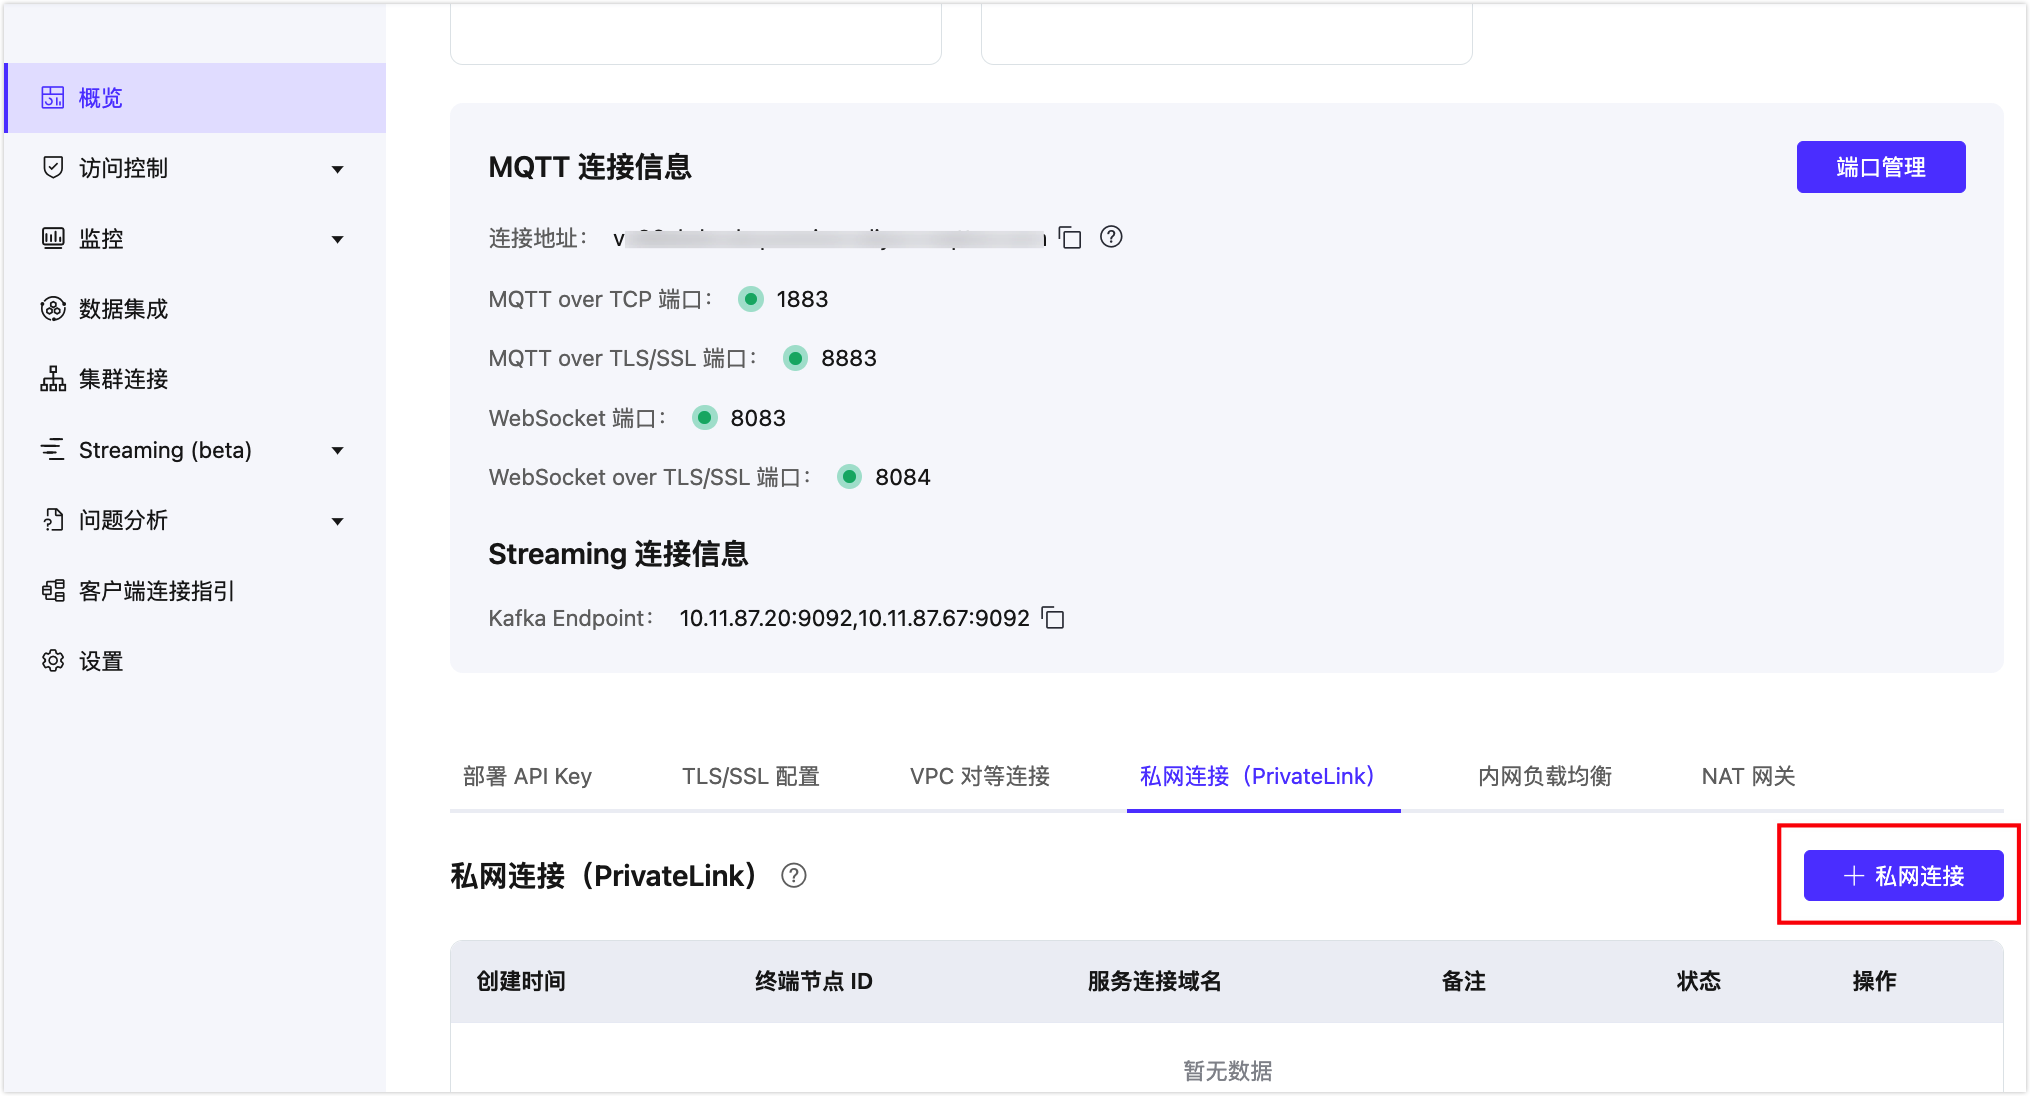Expand the 监控 submenu arrow
The height and width of the screenshot is (1096, 2030).
click(x=338, y=239)
